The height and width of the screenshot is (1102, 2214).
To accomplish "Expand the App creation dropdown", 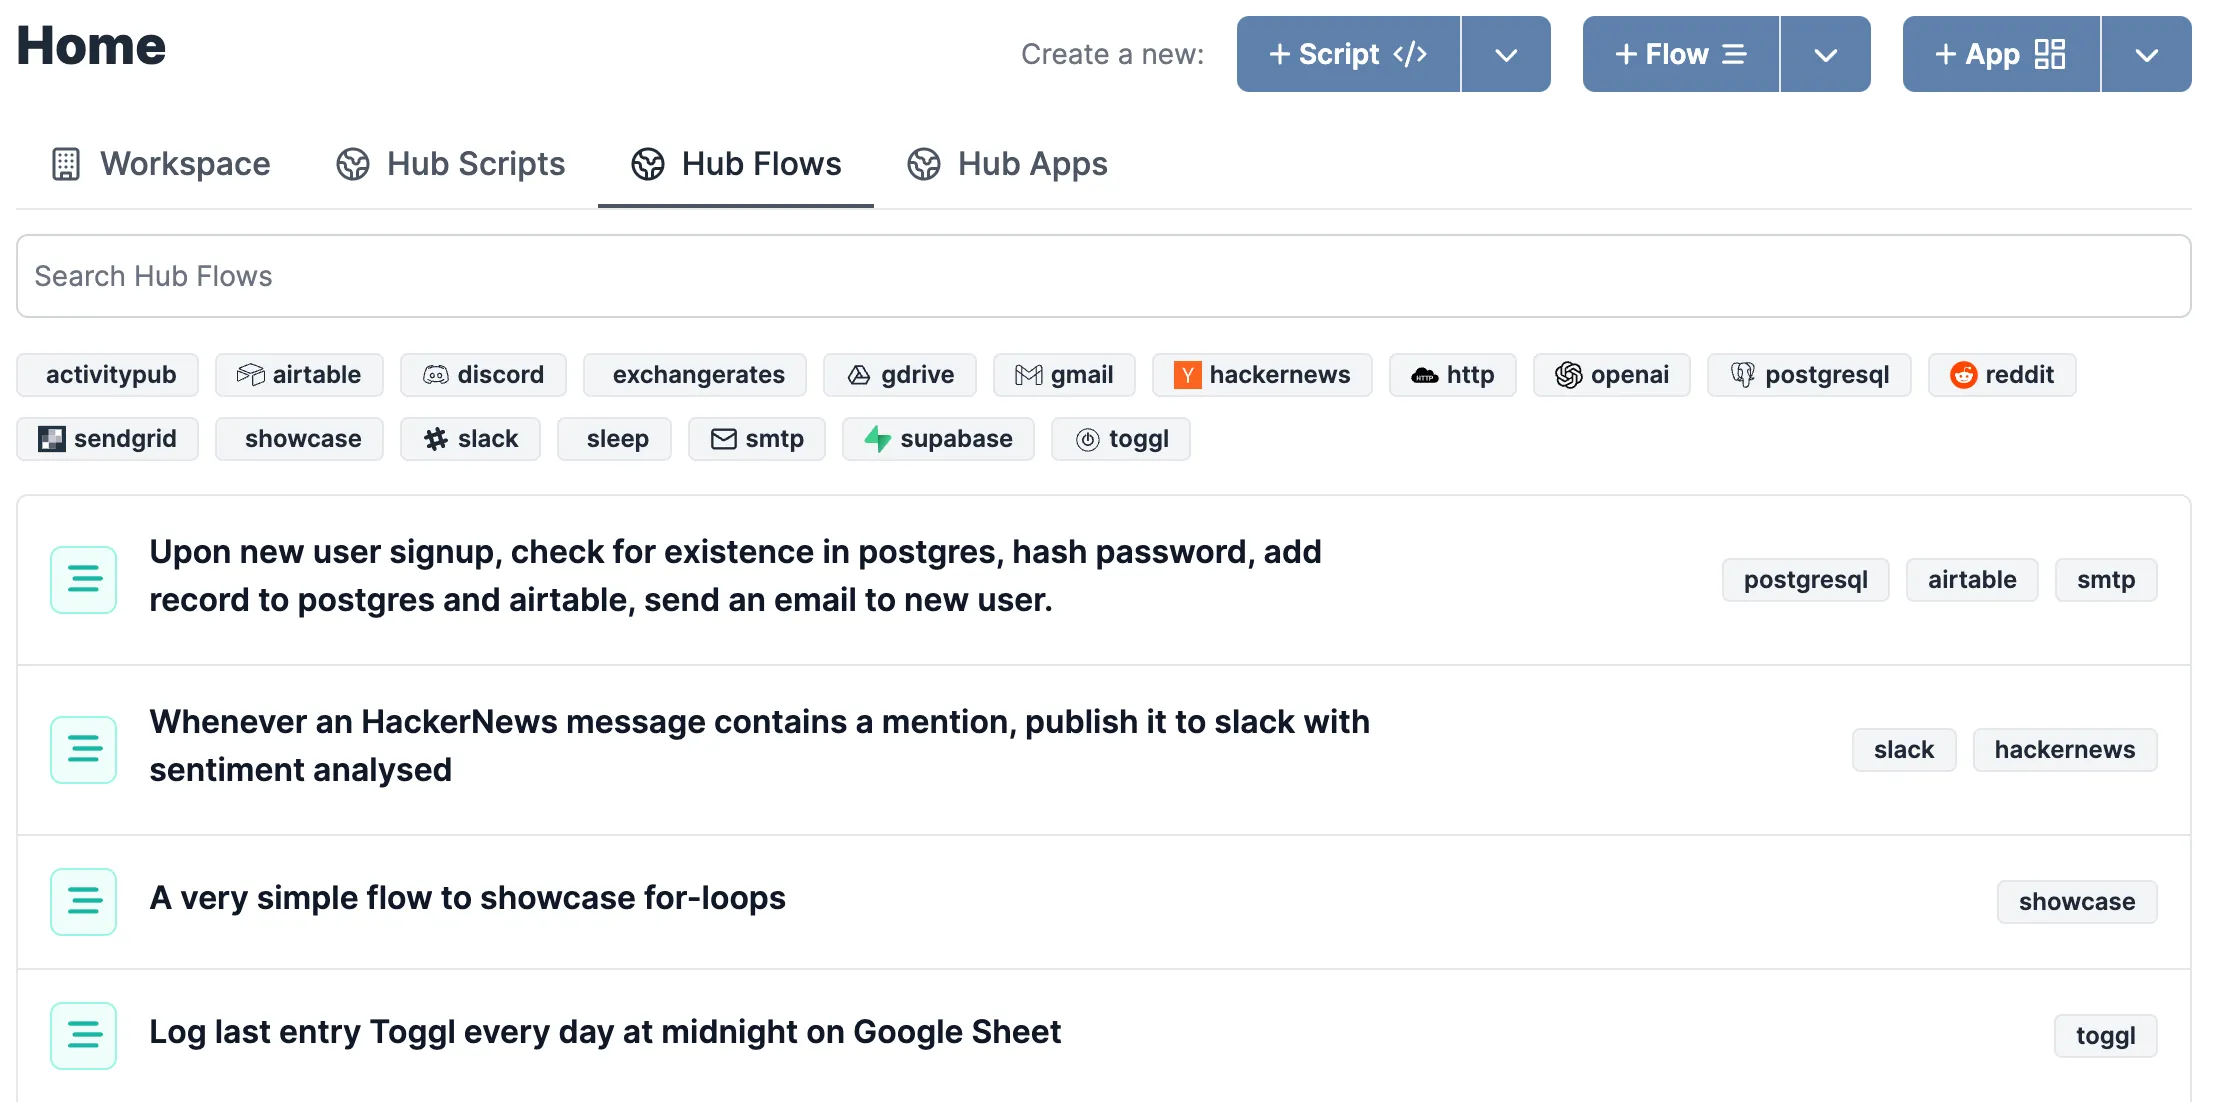I will [2146, 55].
